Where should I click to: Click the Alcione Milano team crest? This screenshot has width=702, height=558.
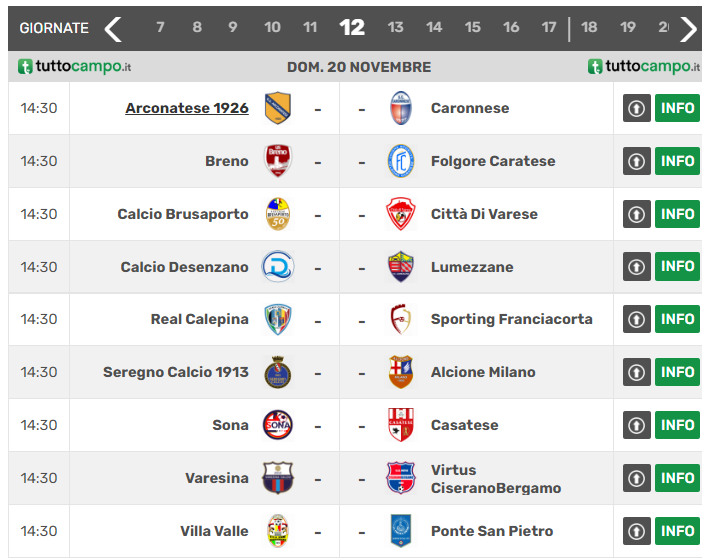click(x=400, y=372)
